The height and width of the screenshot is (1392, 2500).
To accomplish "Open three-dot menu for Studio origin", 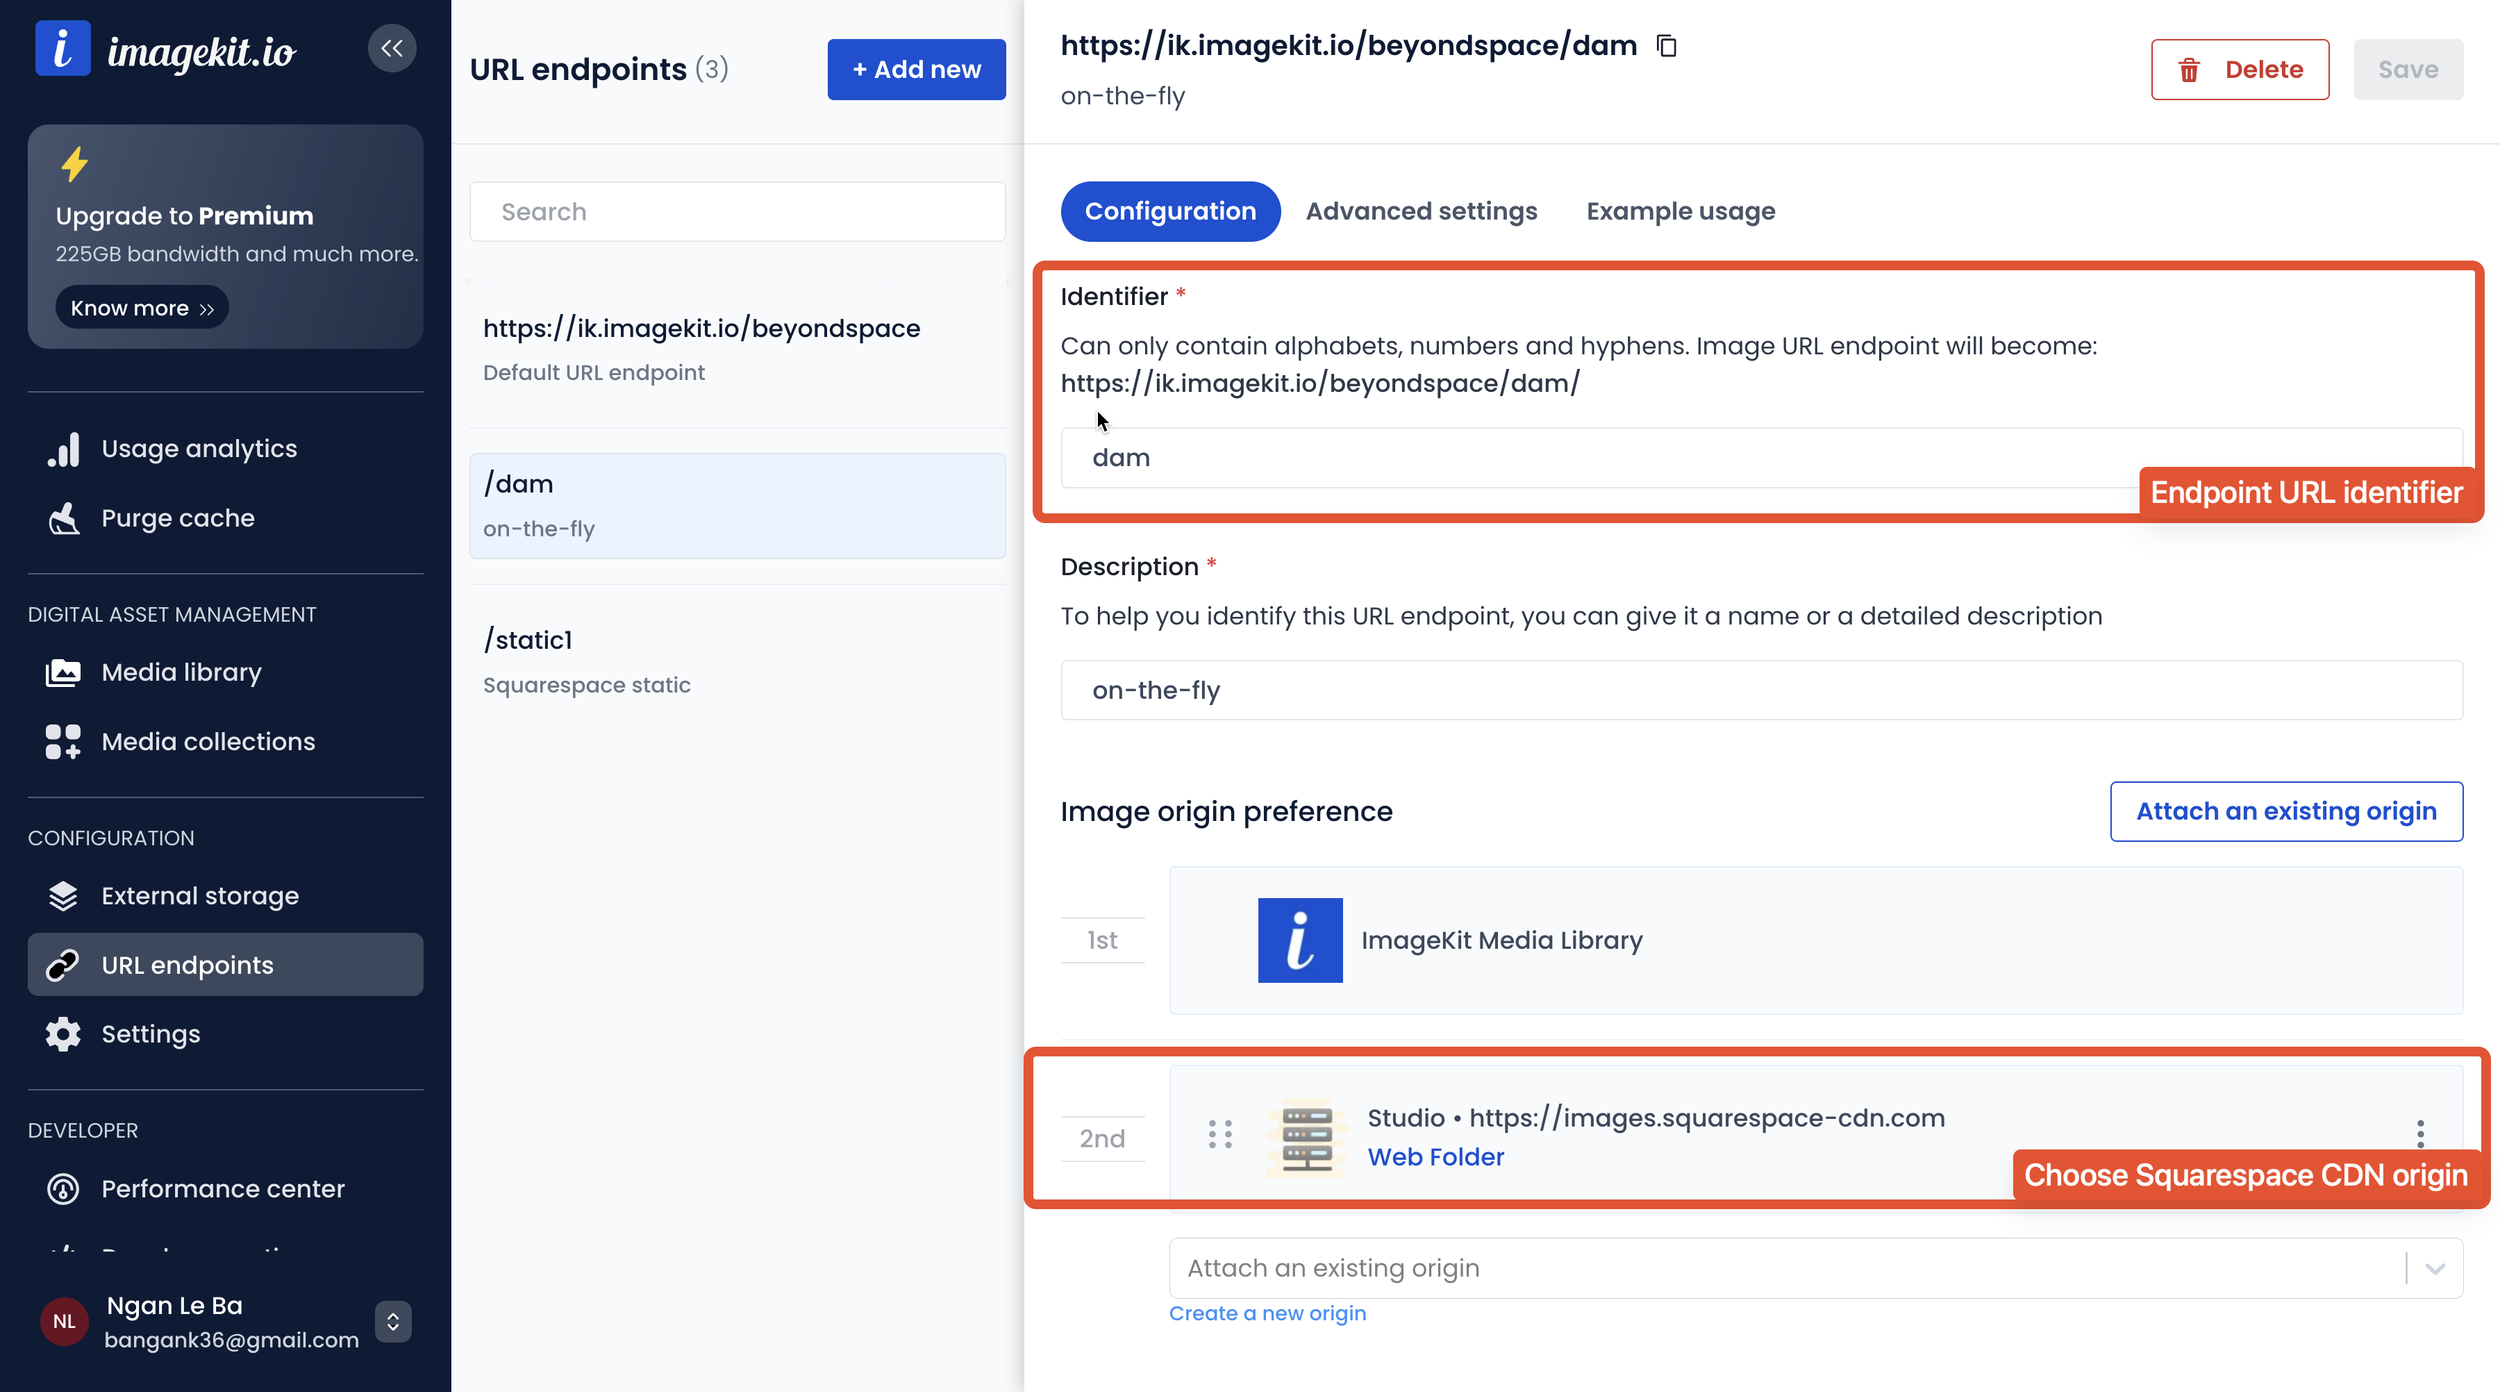I will coord(2420,1134).
